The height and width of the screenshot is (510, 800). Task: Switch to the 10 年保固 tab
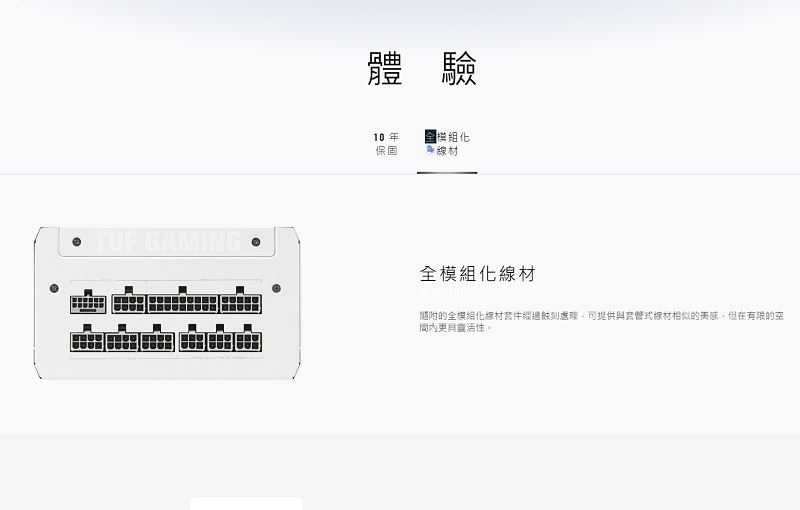pyautogui.click(x=386, y=144)
